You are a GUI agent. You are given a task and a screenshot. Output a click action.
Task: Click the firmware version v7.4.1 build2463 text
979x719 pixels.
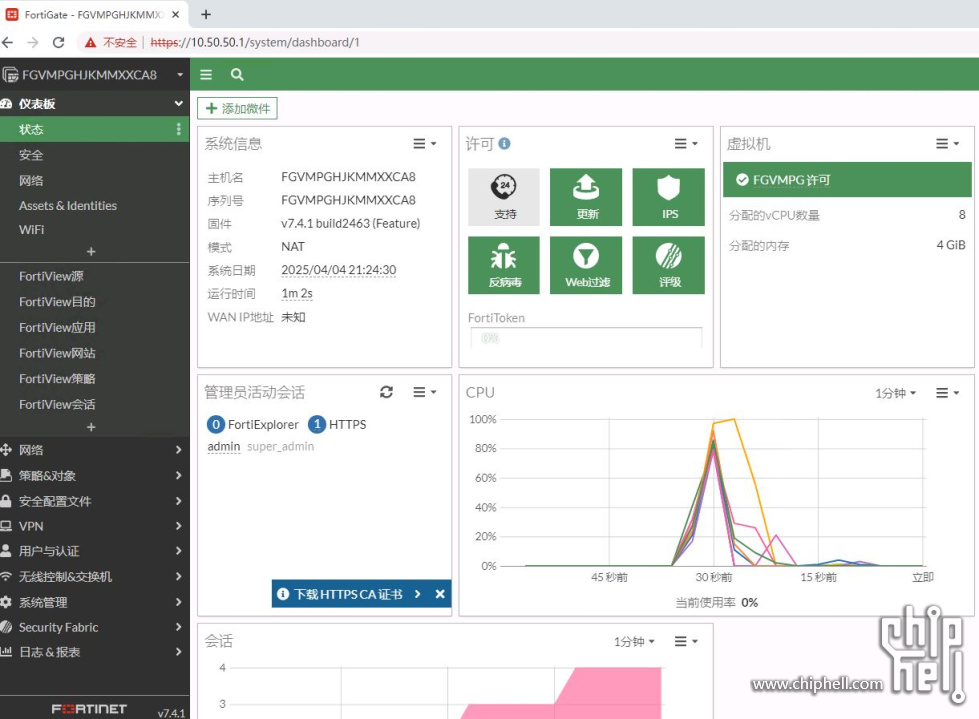(350, 223)
